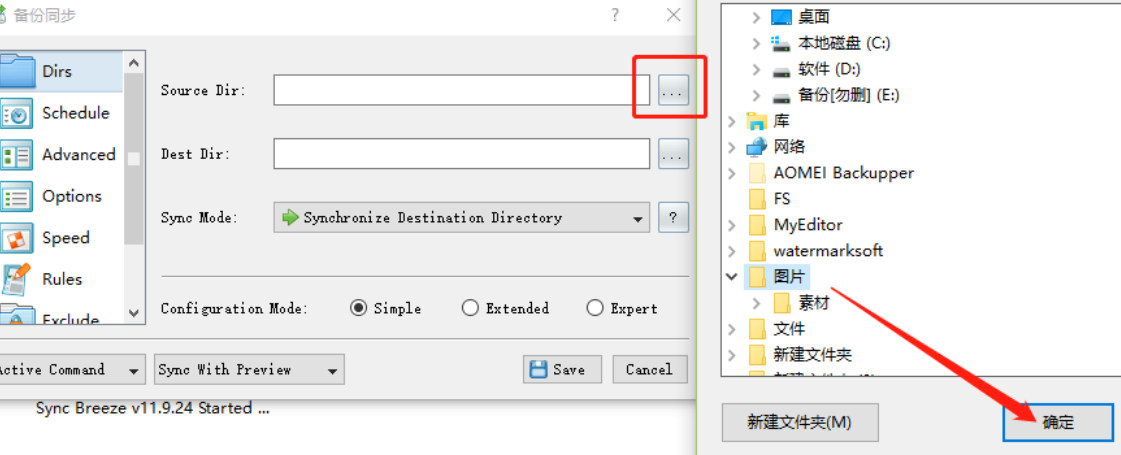Expand the 本地磁盘 (C:) node
This screenshot has width=1121, height=455.
click(x=756, y=43)
